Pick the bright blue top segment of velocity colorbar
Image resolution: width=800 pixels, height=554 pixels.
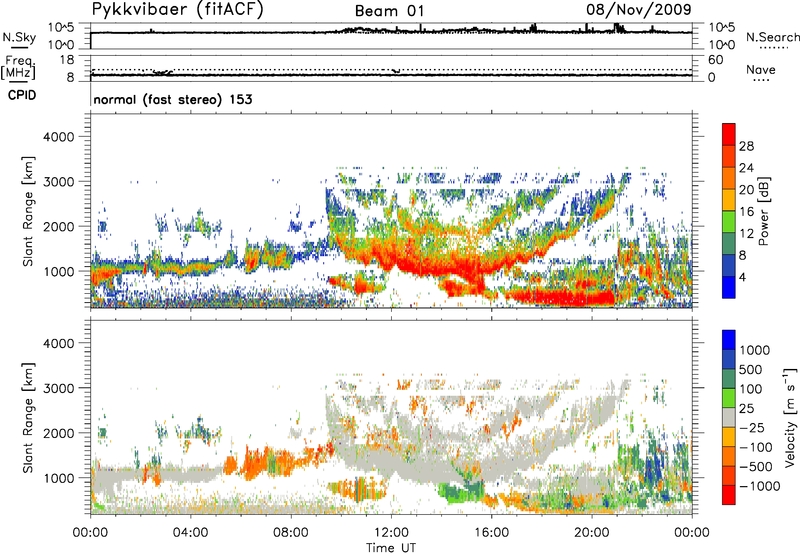click(729, 340)
